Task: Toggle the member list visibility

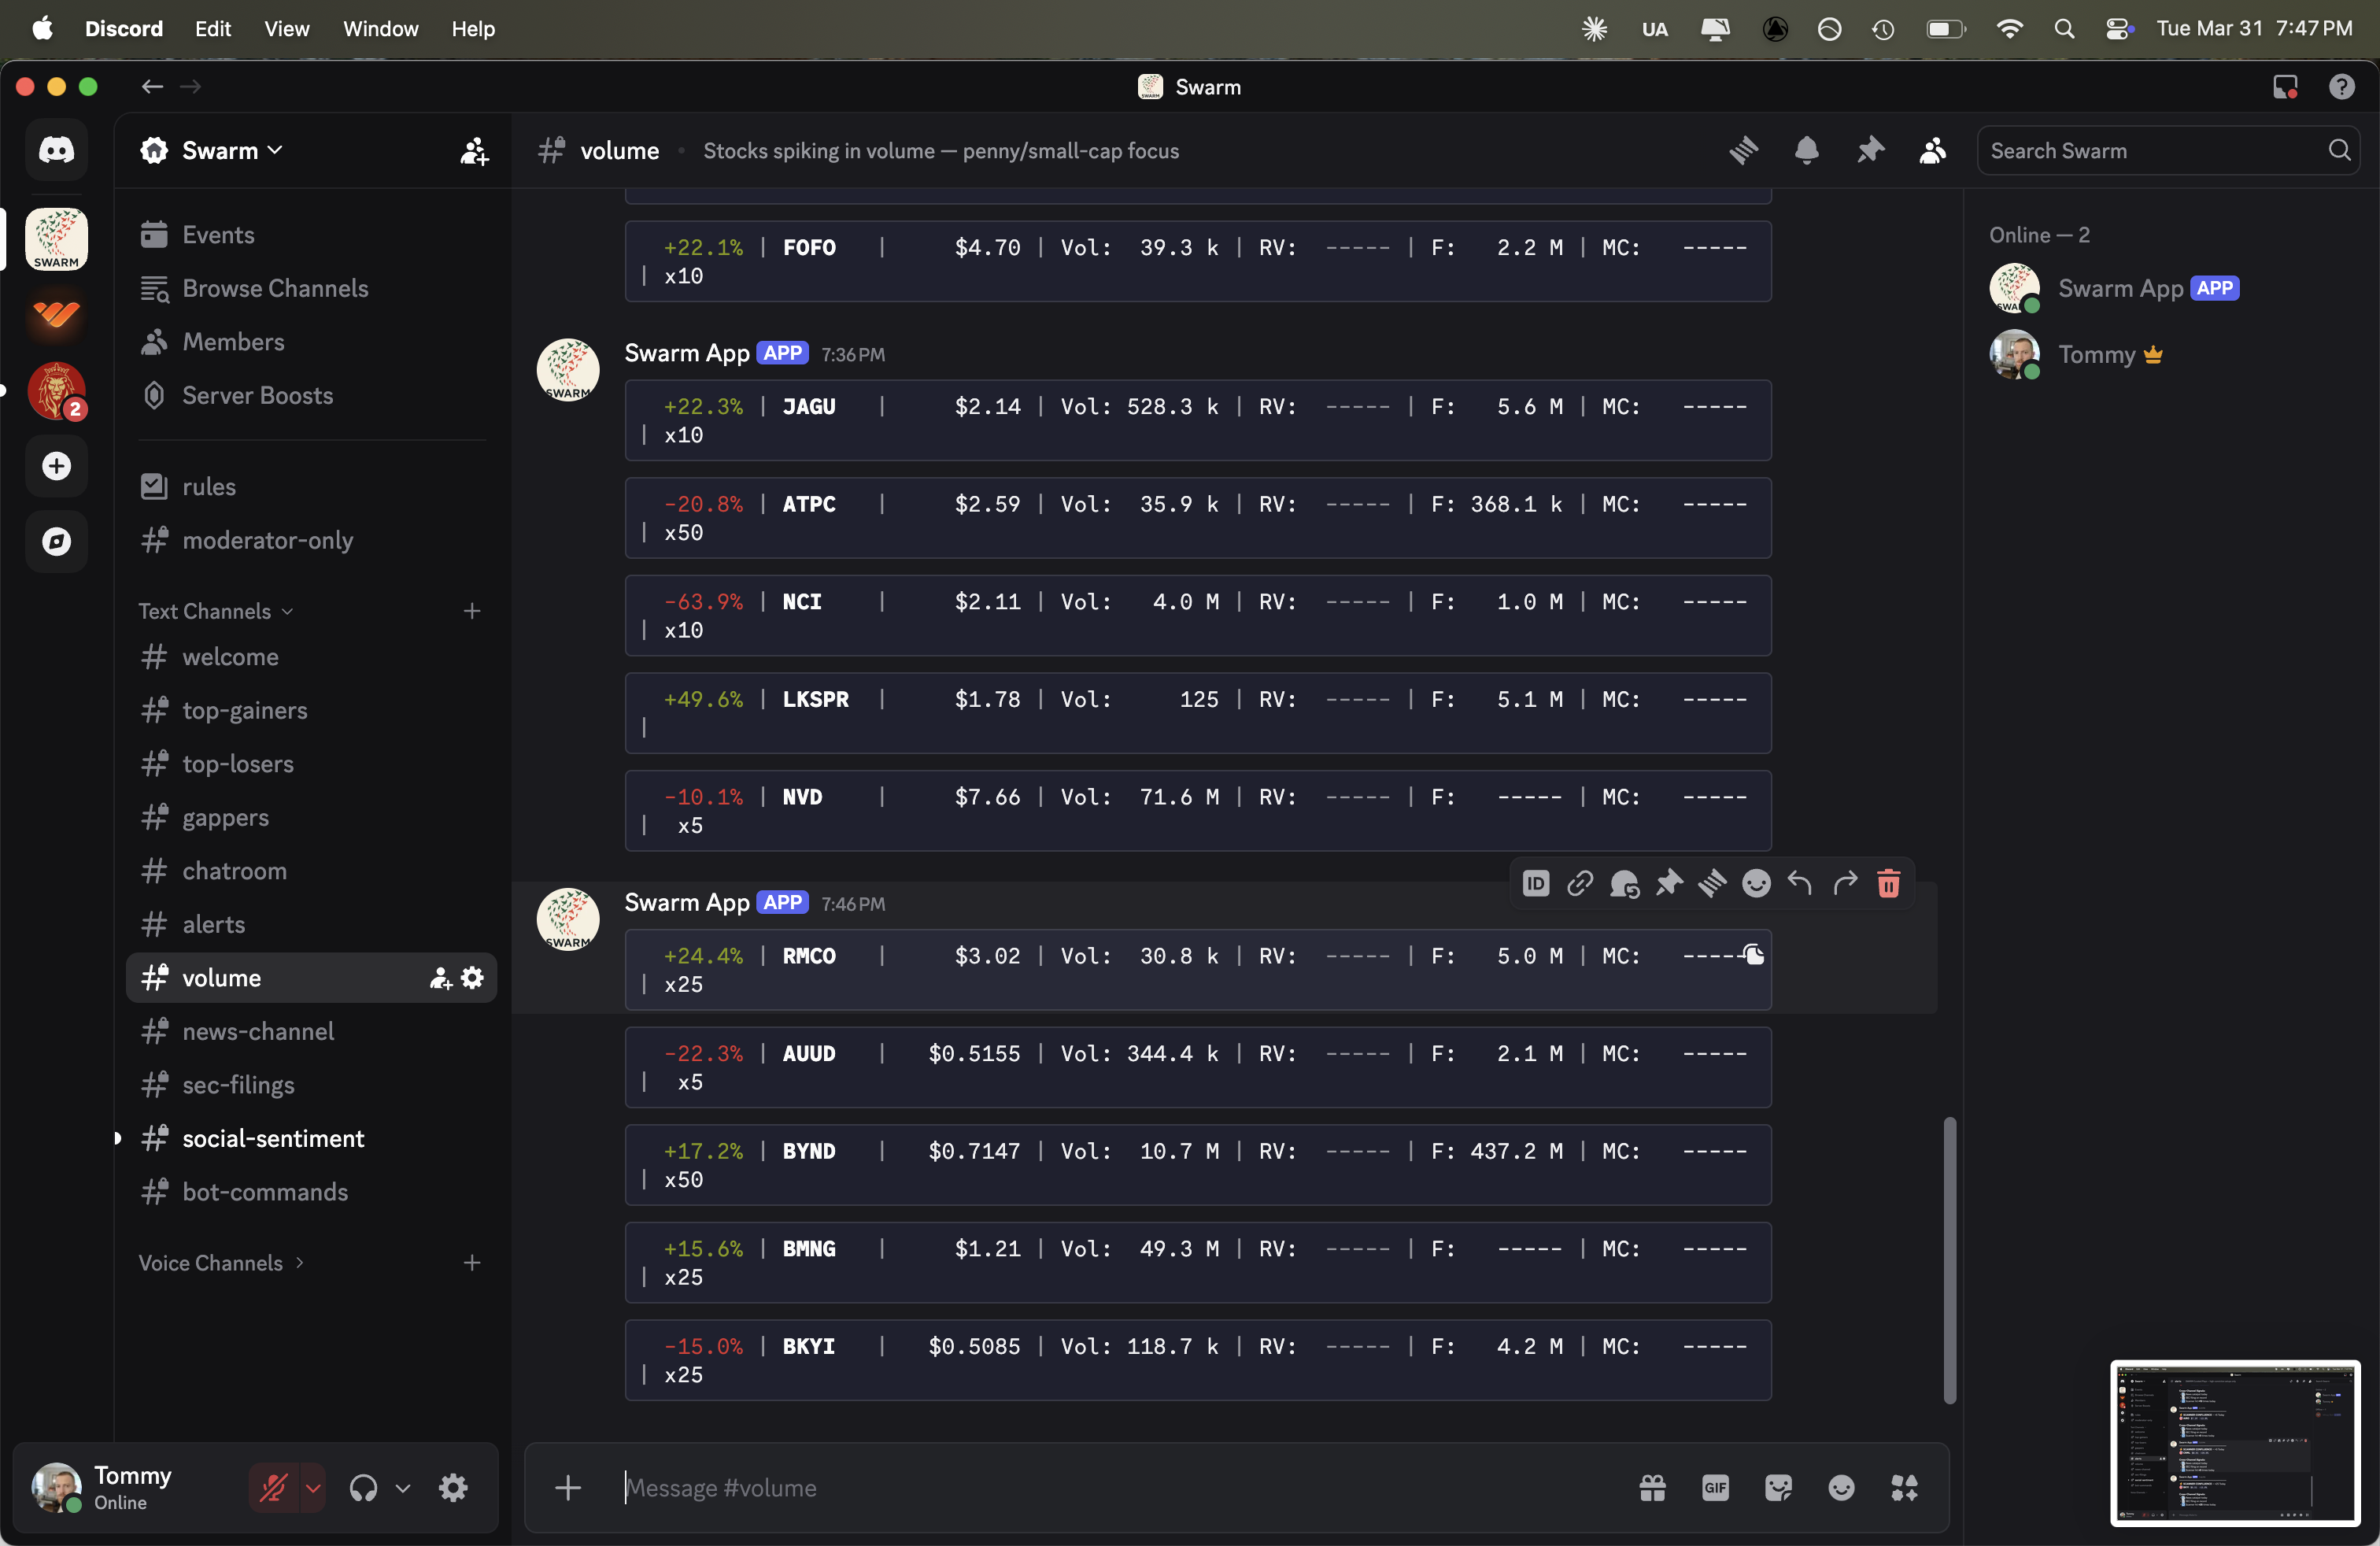Action: pyautogui.click(x=1931, y=150)
